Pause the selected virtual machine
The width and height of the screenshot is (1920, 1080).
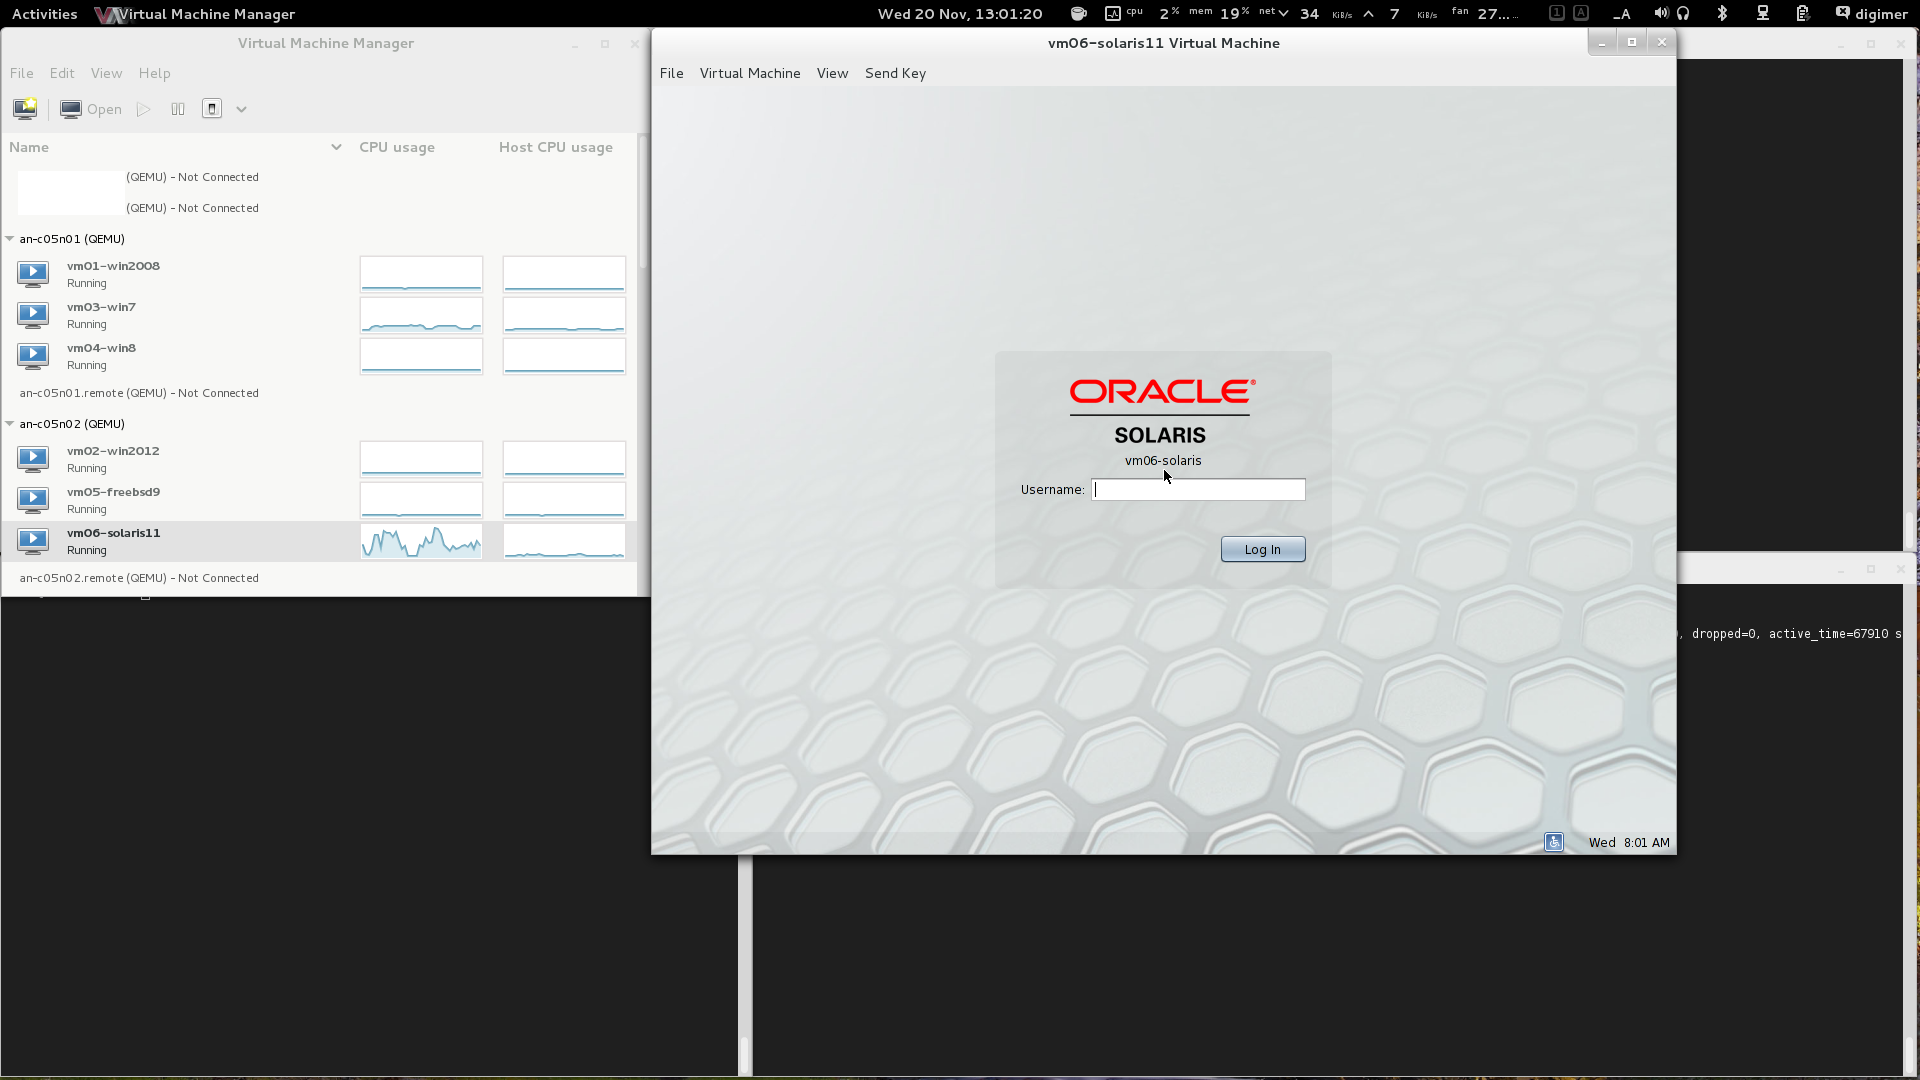click(178, 109)
